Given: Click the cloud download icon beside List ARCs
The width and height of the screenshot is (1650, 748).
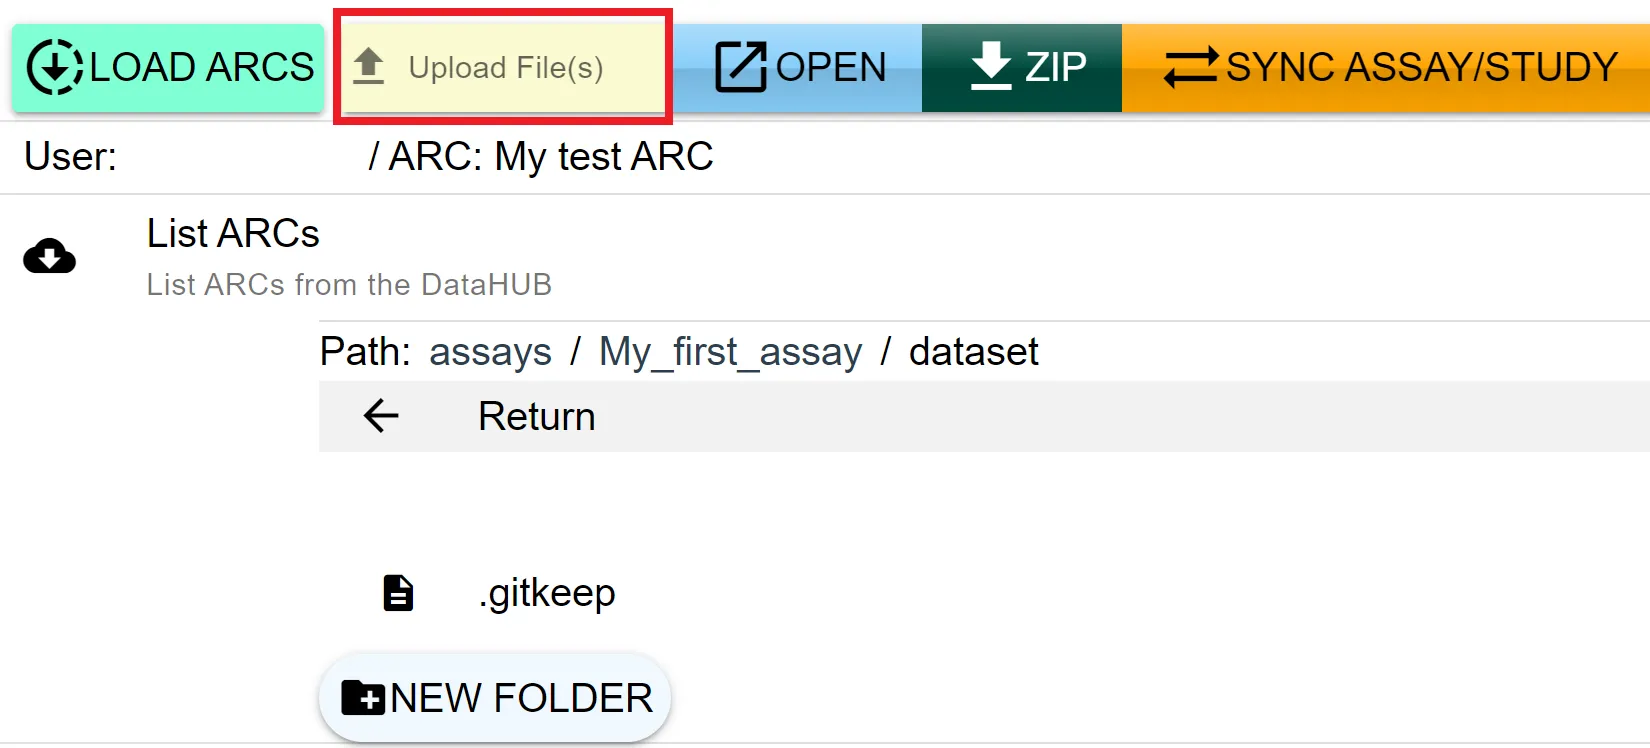Looking at the screenshot, I should click(x=50, y=257).
